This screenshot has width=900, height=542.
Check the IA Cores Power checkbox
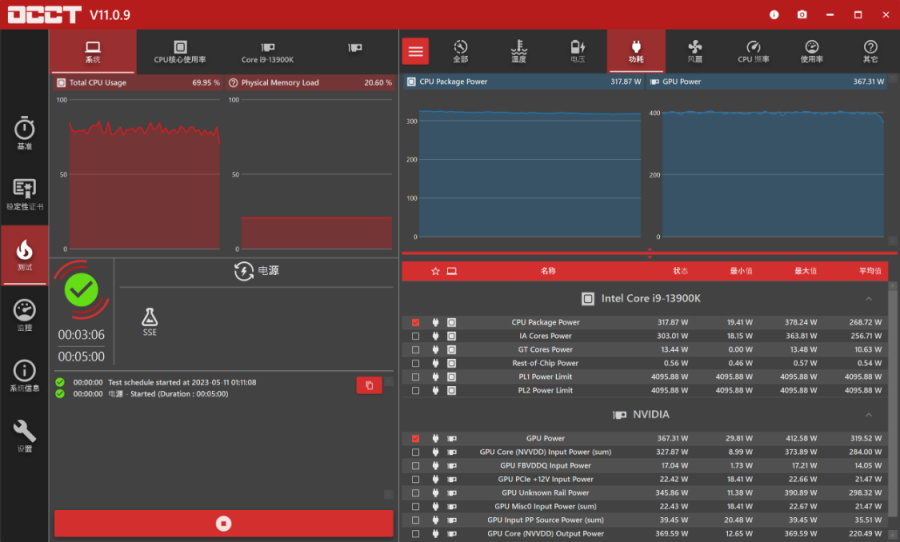pyautogui.click(x=416, y=336)
